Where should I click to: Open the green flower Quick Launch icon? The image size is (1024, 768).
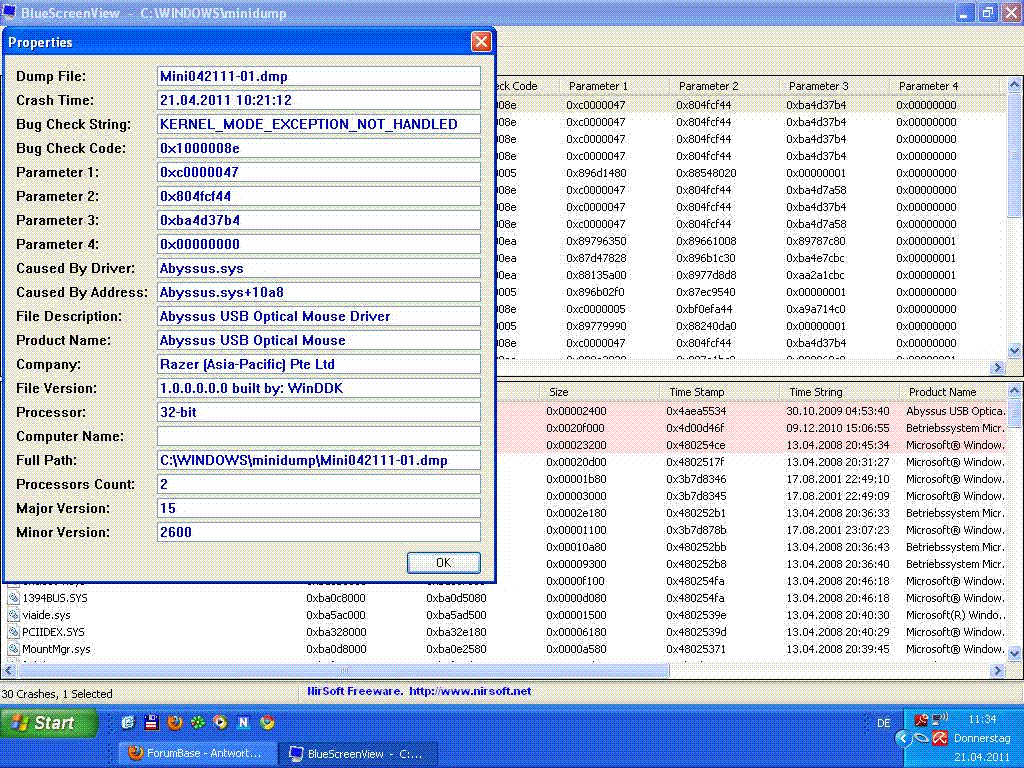point(197,722)
